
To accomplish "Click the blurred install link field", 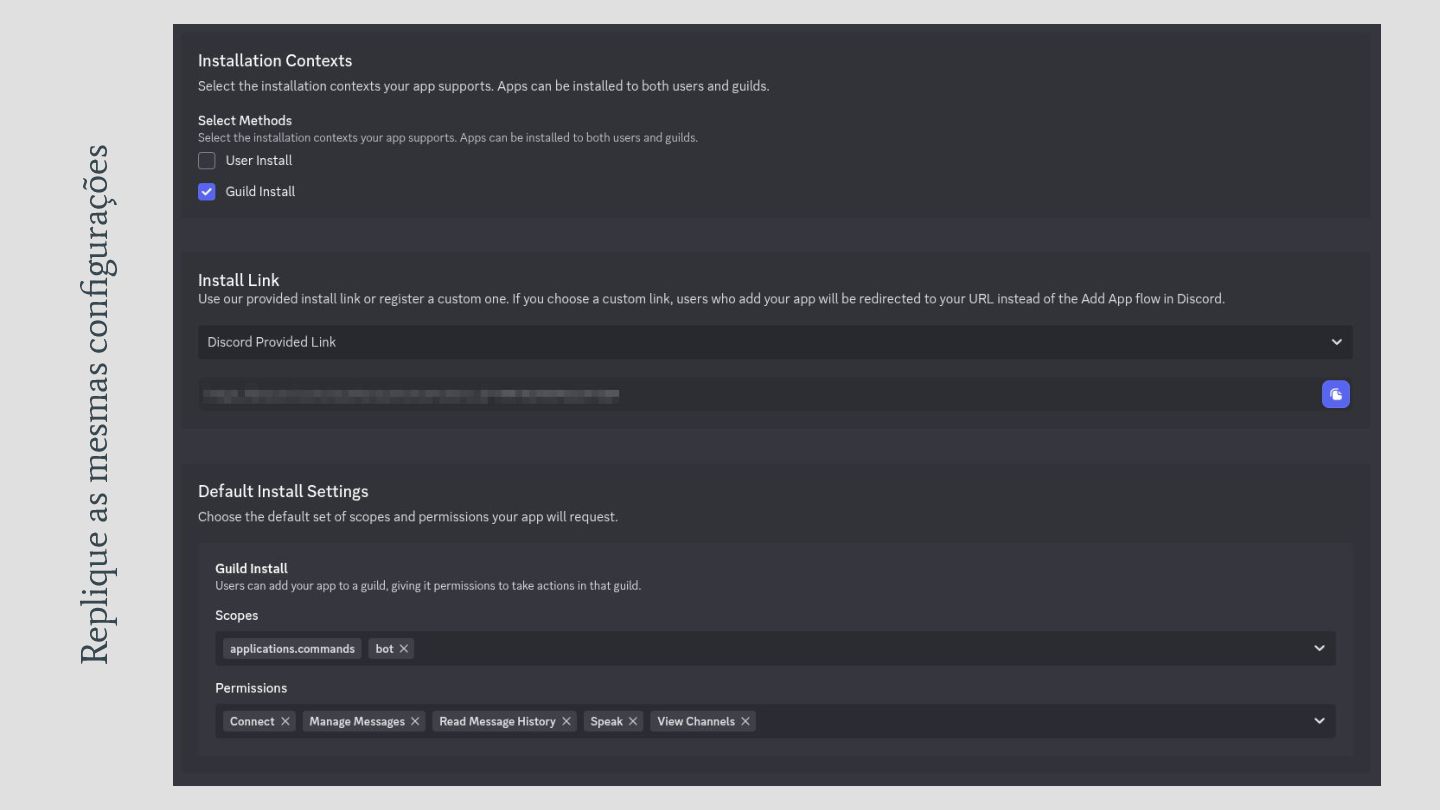I will coord(410,394).
